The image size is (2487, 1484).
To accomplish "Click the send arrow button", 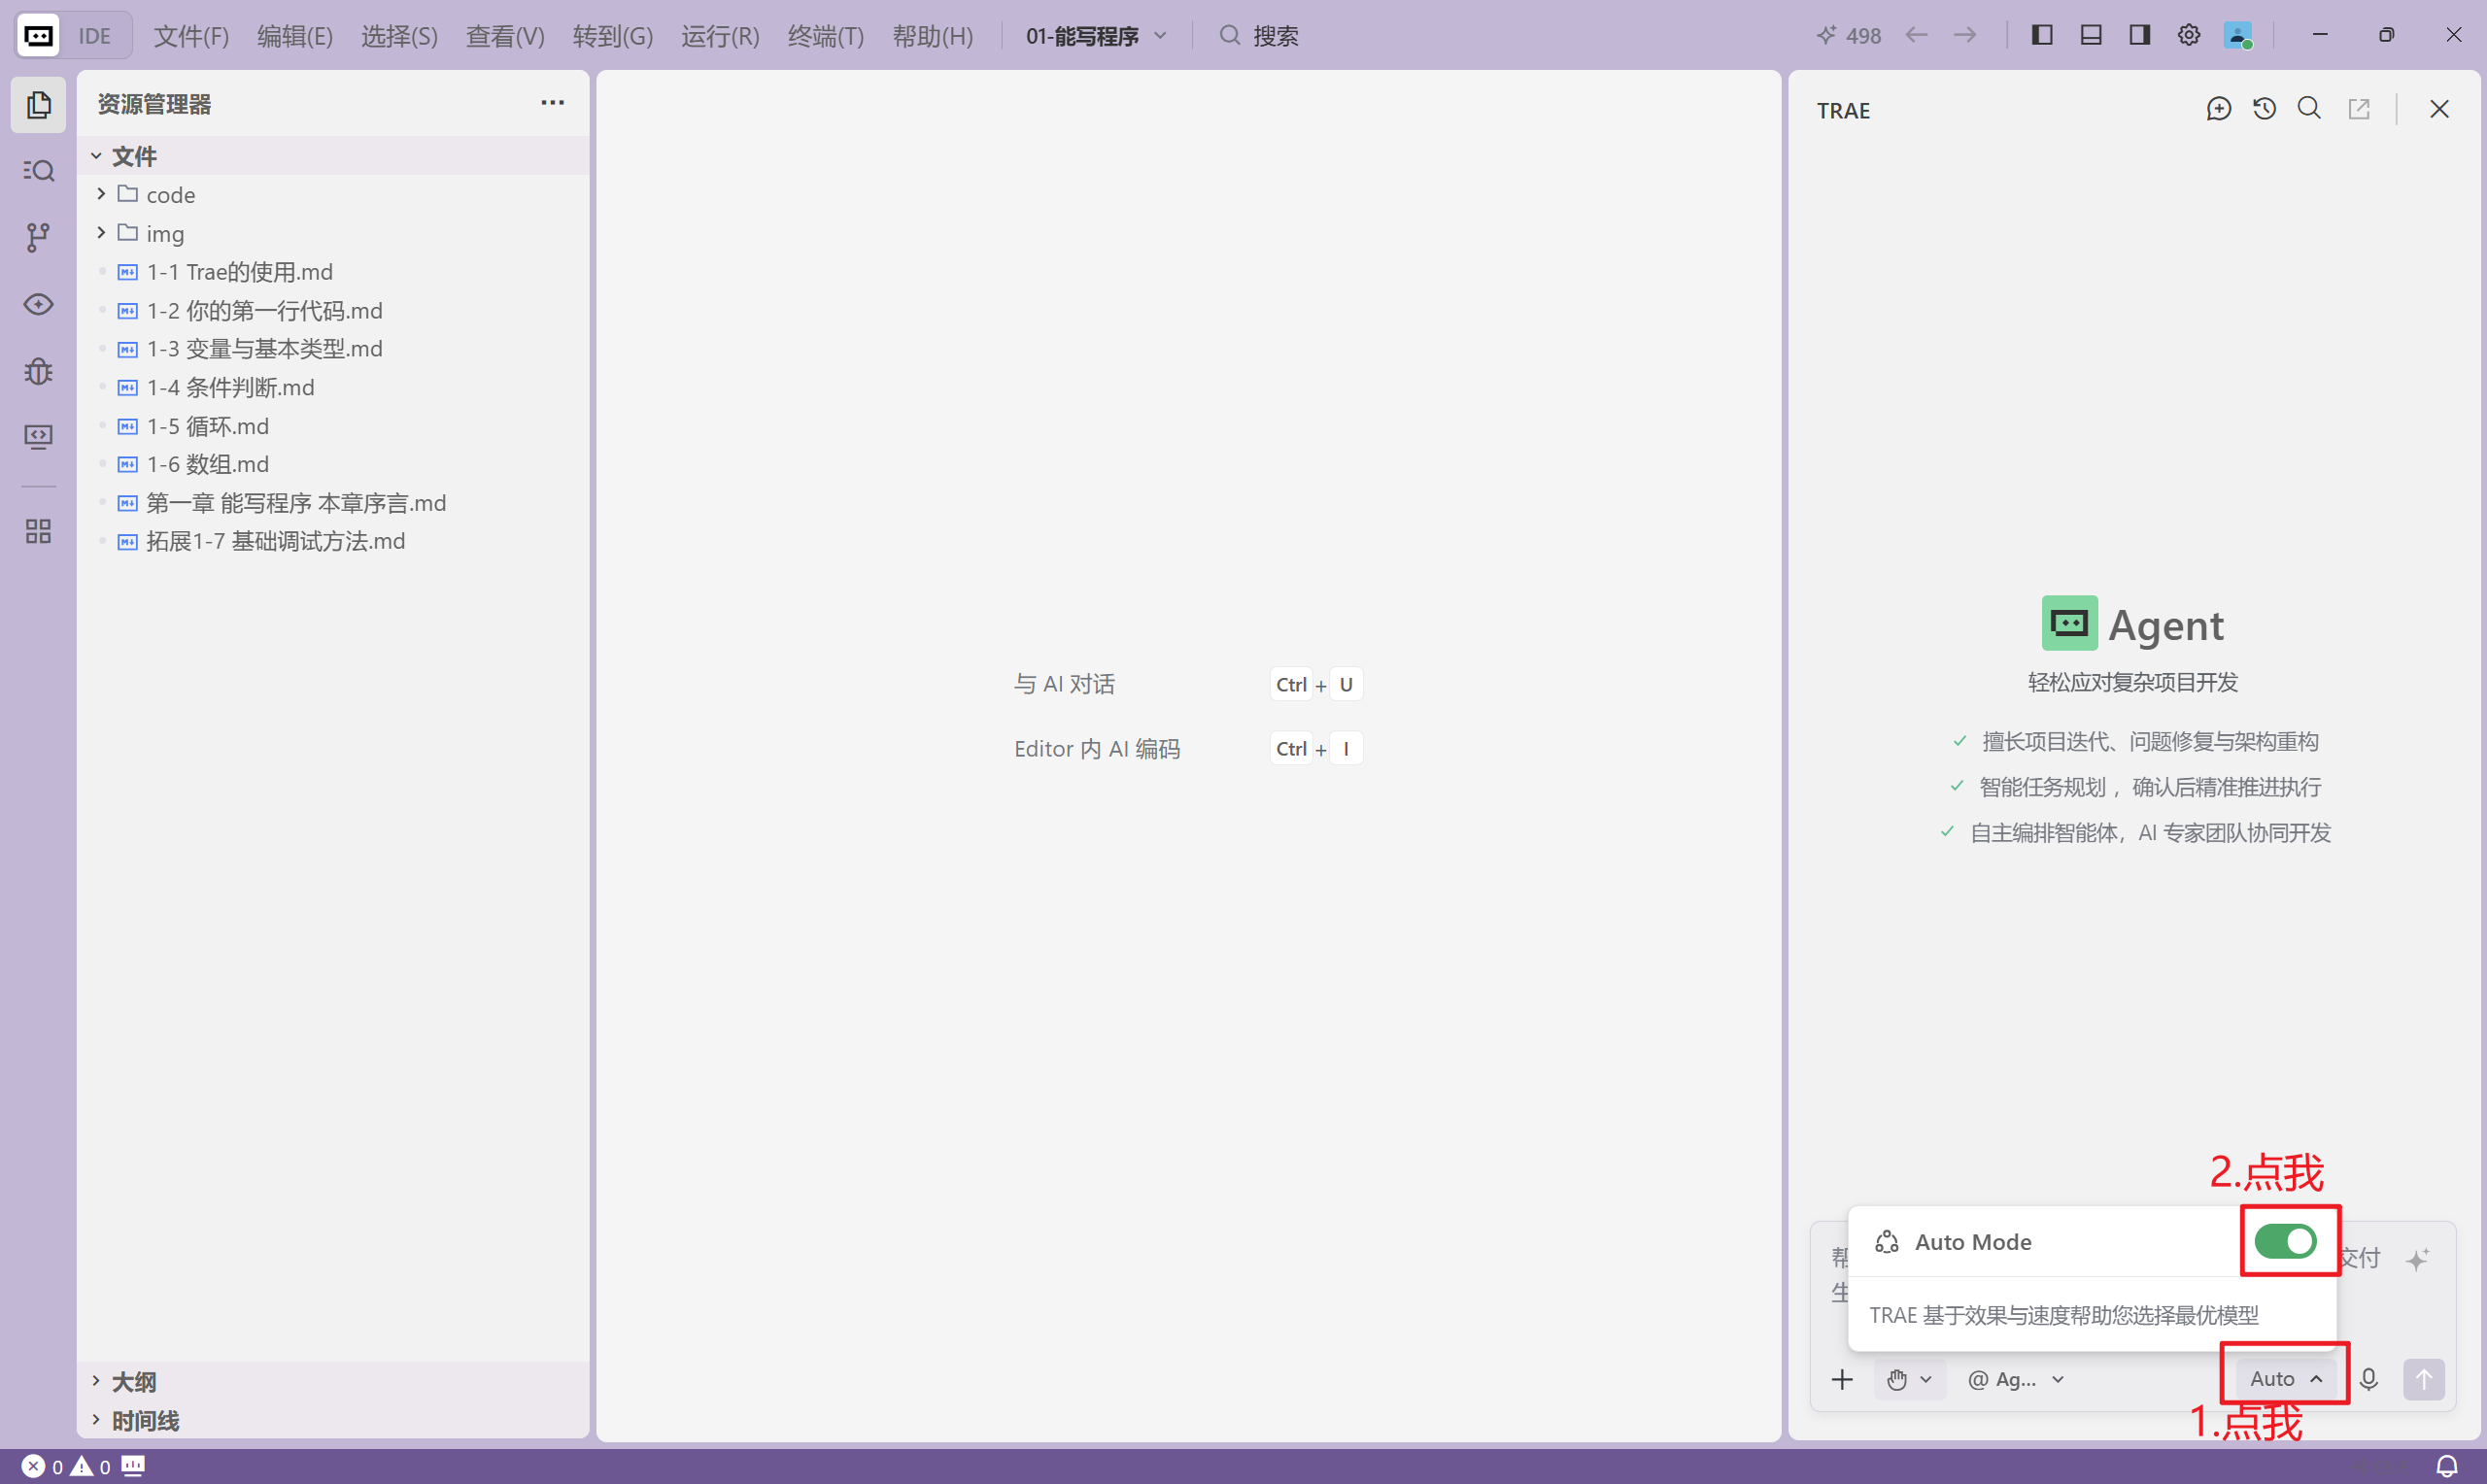I will click(2424, 1380).
